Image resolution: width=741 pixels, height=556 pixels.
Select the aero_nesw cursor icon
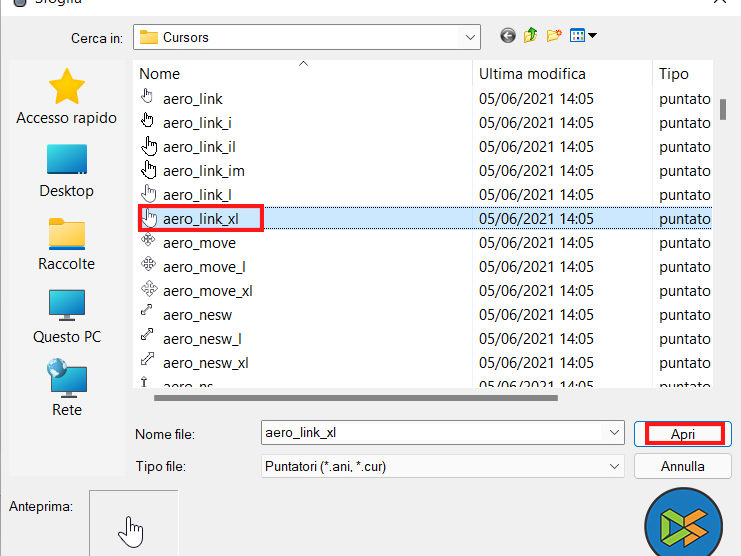(146, 310)
